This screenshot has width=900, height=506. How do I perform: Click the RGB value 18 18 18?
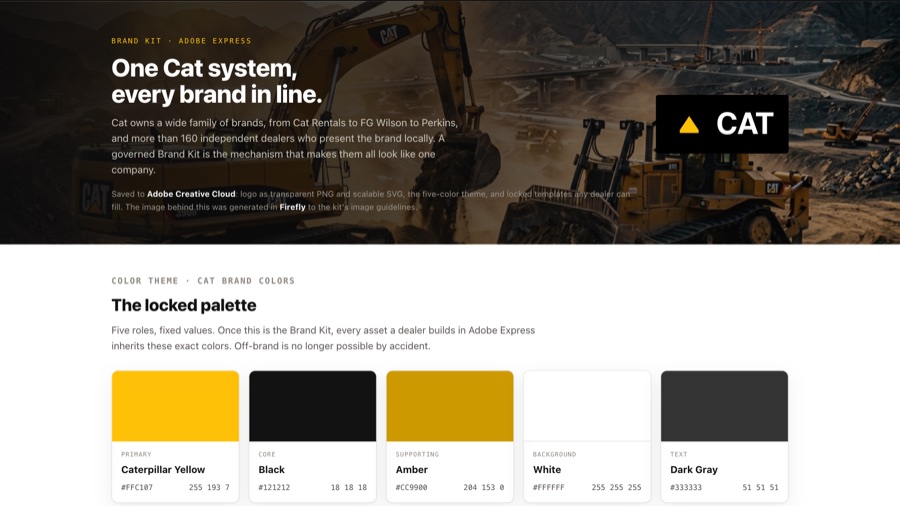348,487
